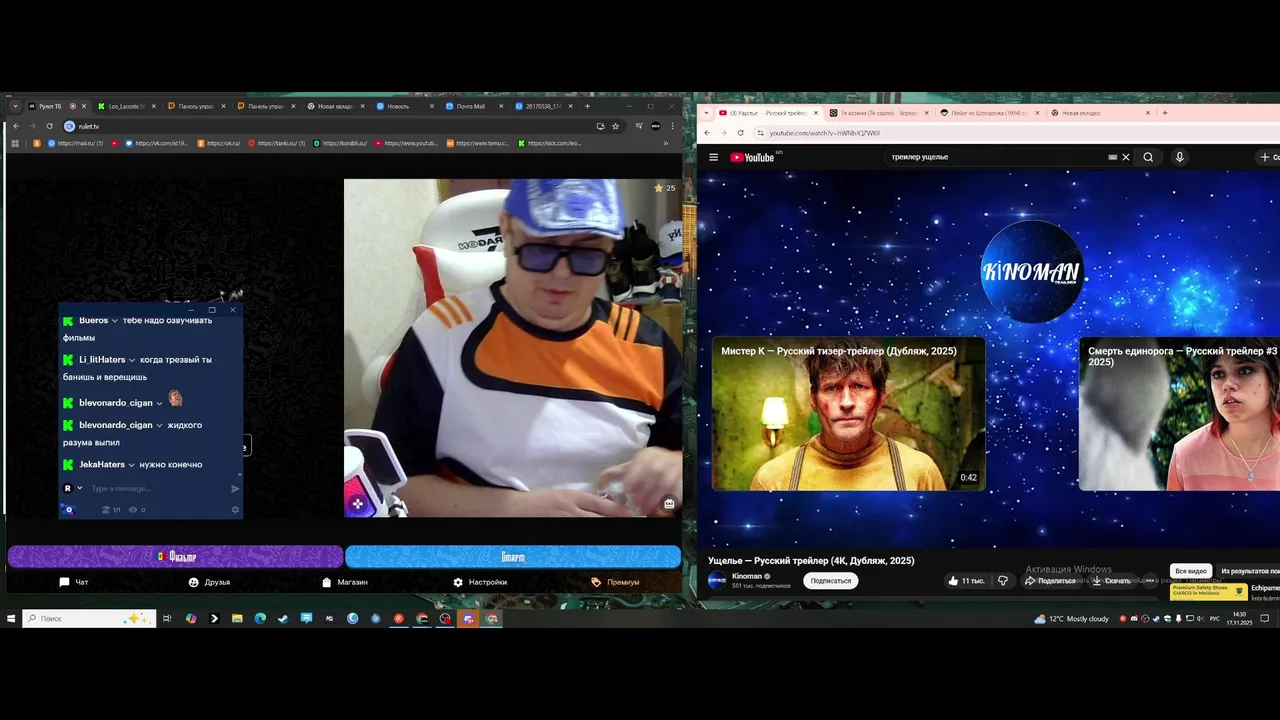The width and height of the screenshot is (1280, 720).
Task: Open the Чат tab in rulet.tv bottom bar
Action: [x=73, y=582]
